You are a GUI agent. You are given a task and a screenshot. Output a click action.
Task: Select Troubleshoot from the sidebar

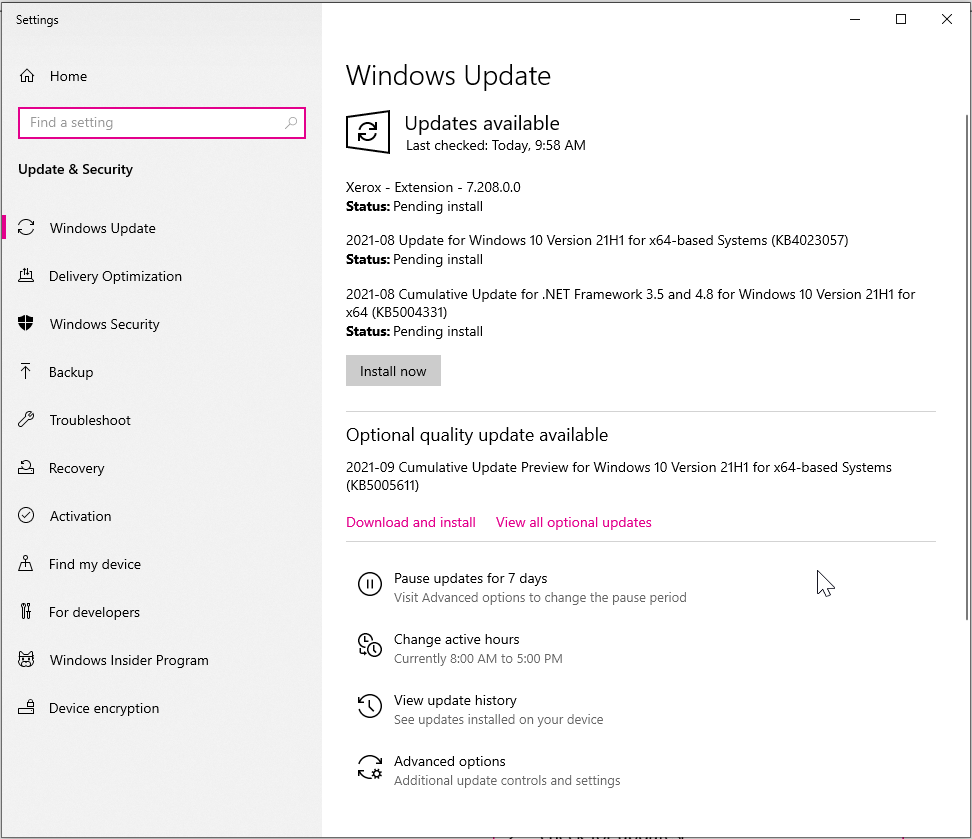coord(90,420)
